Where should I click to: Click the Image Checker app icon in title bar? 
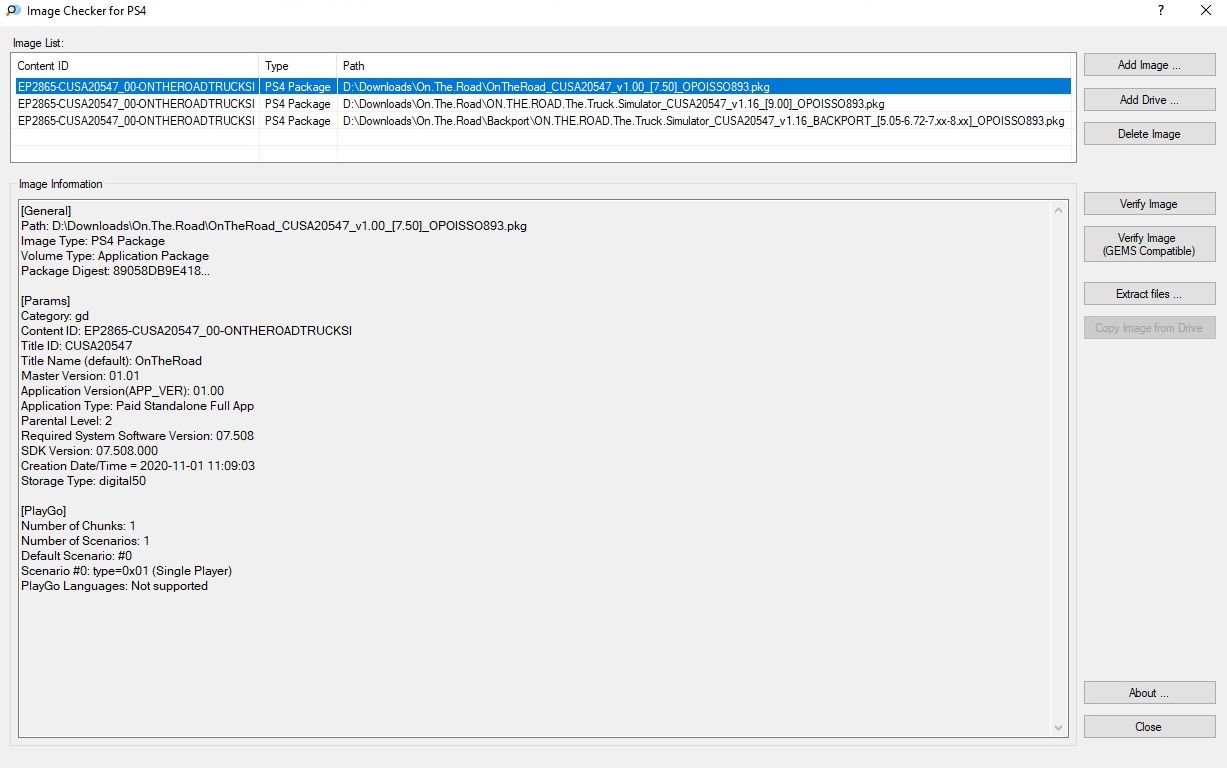pyautogui.click(x=13, y=11)
